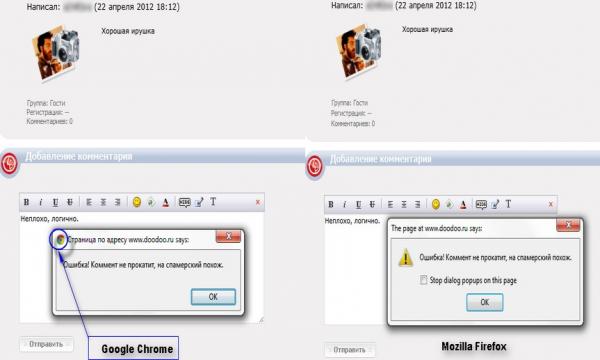Viewport: 600px width, 360px height.
Task: Click the T text icon in the Firefox-side editor
Action: [508, 204]
